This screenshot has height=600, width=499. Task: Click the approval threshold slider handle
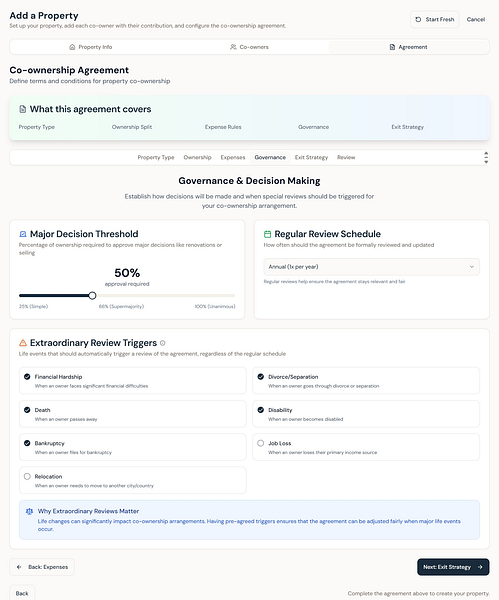point(92,295)
